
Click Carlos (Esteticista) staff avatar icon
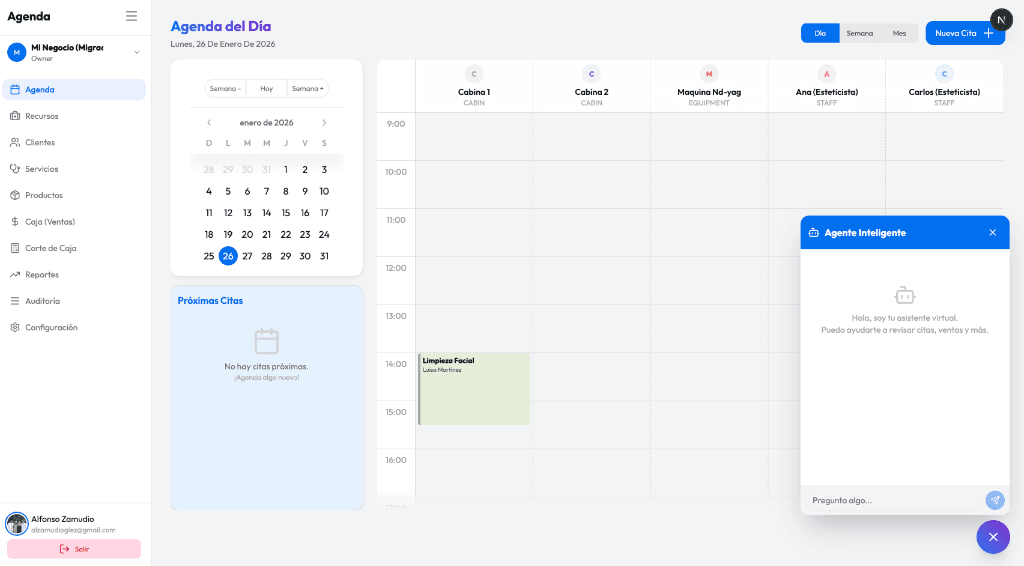(944, 74)
